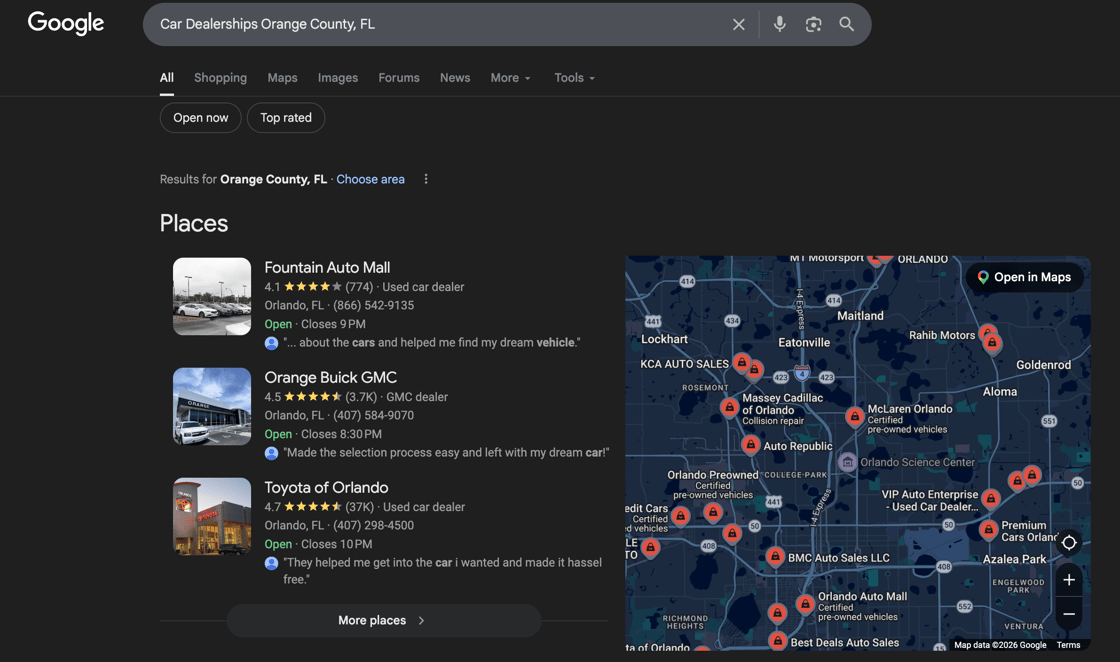Switch to the Images tab
This screenshot has width=1120, height=662.
pos(337,78)
